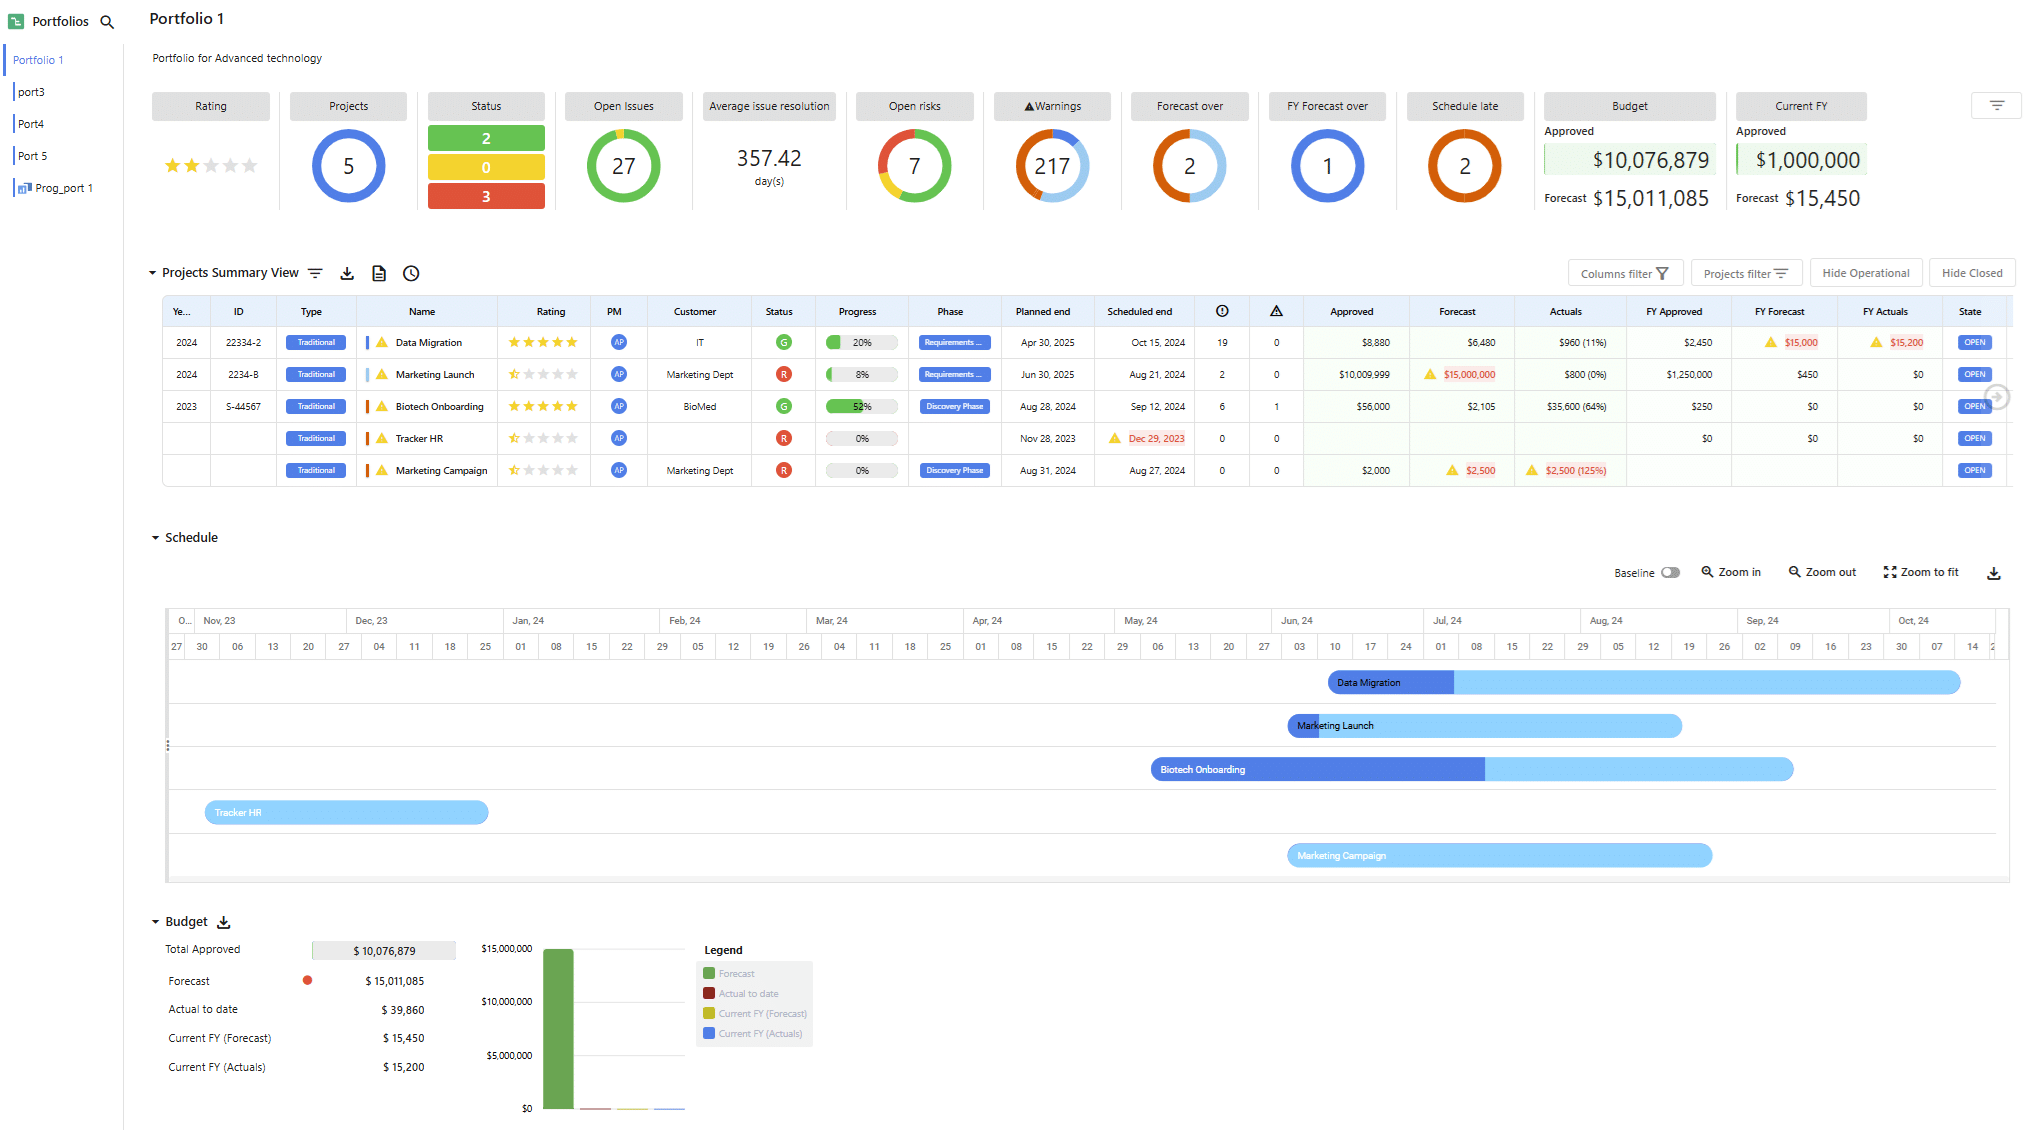Click the round arrow button at table right edge
This screenshot has width=2032, height=1130.
pos(1997,397)
